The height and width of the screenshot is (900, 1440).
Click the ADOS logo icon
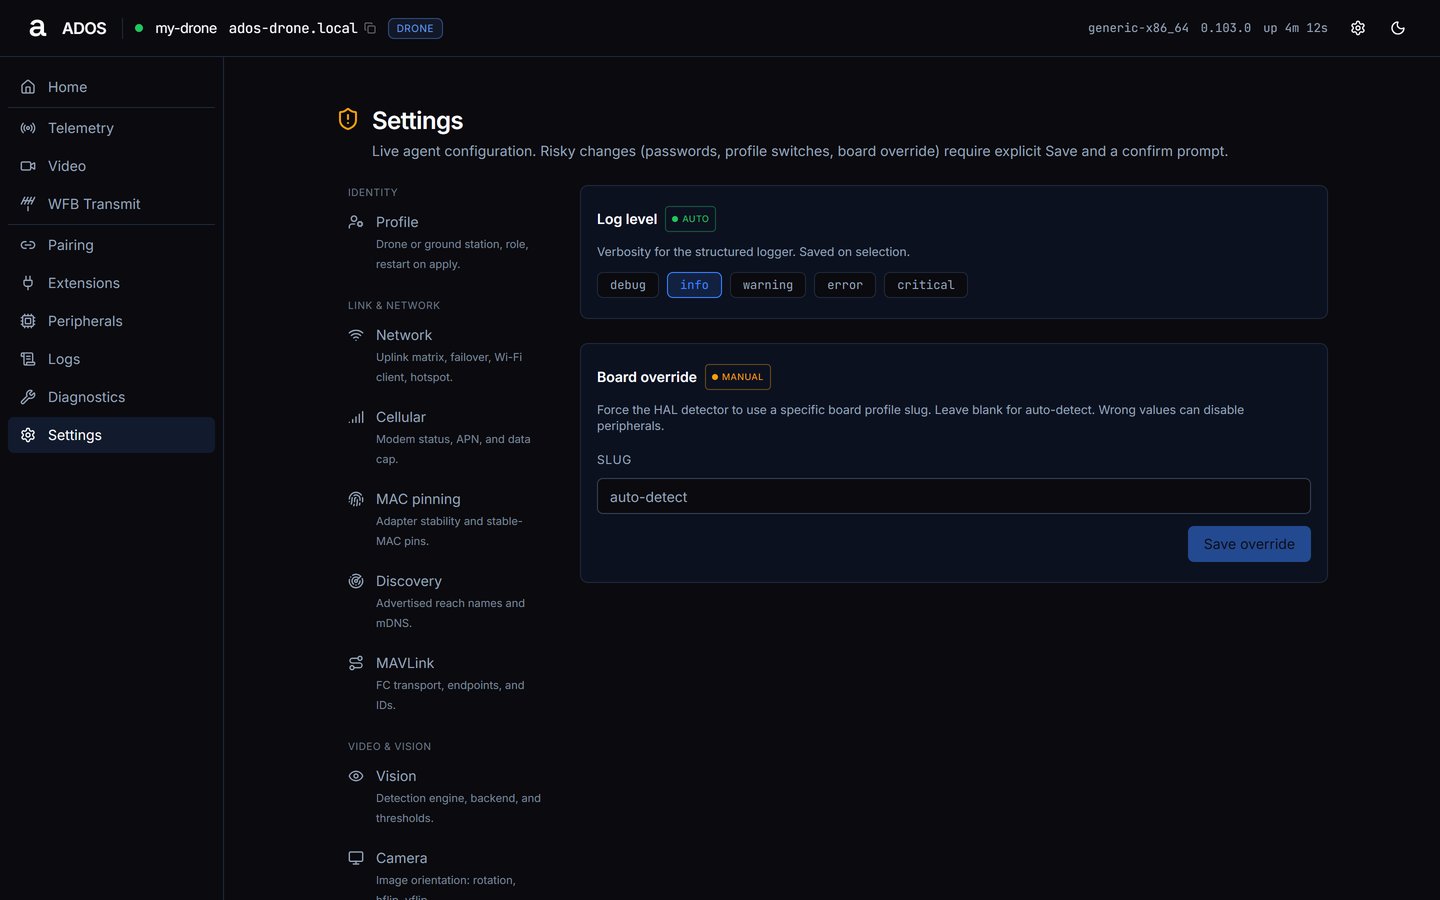click(38, 28)
